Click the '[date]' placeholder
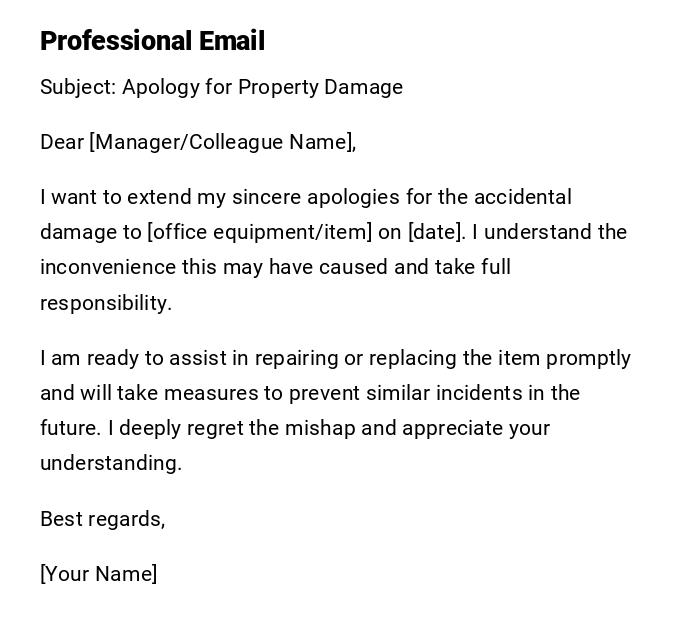This screenshot has height=636, width=700. (435, 232)
